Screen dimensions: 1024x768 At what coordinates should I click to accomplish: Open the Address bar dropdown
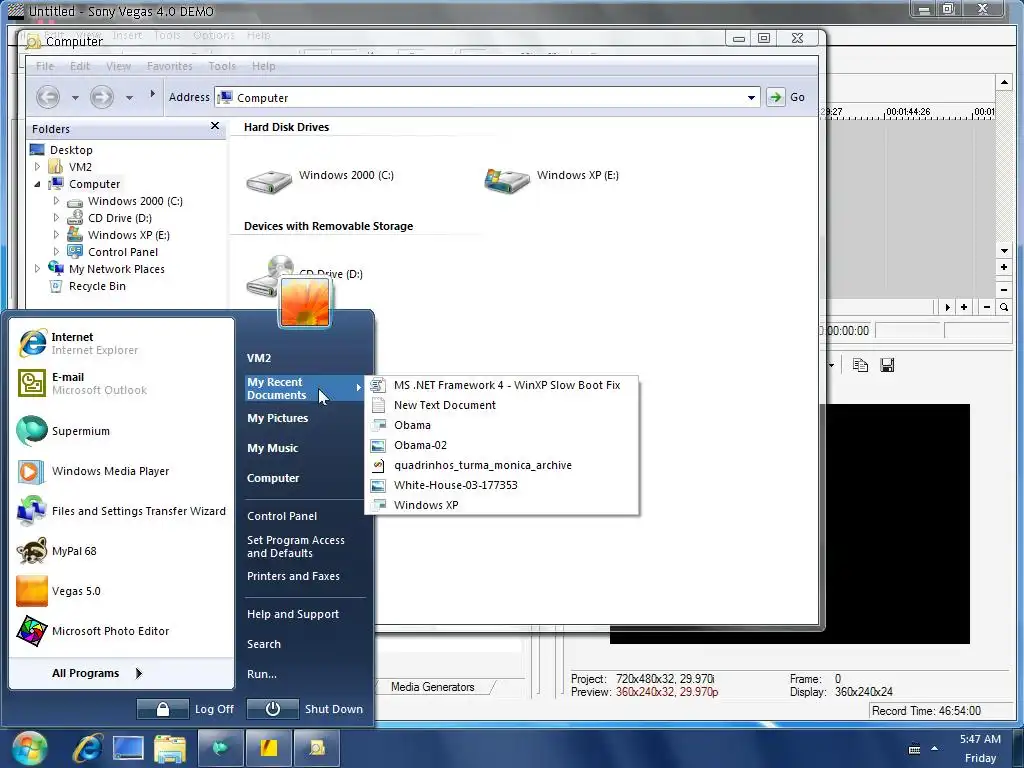(751, 98)
